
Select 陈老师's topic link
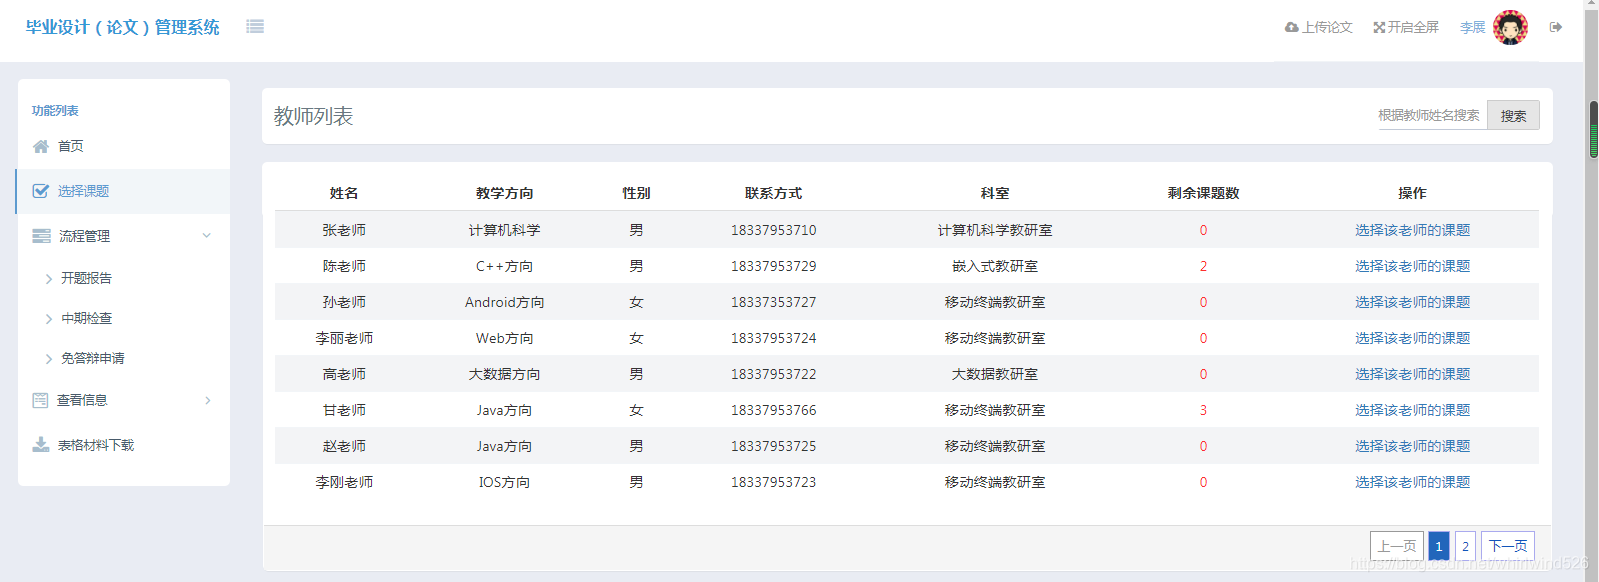coord(1412,266)
